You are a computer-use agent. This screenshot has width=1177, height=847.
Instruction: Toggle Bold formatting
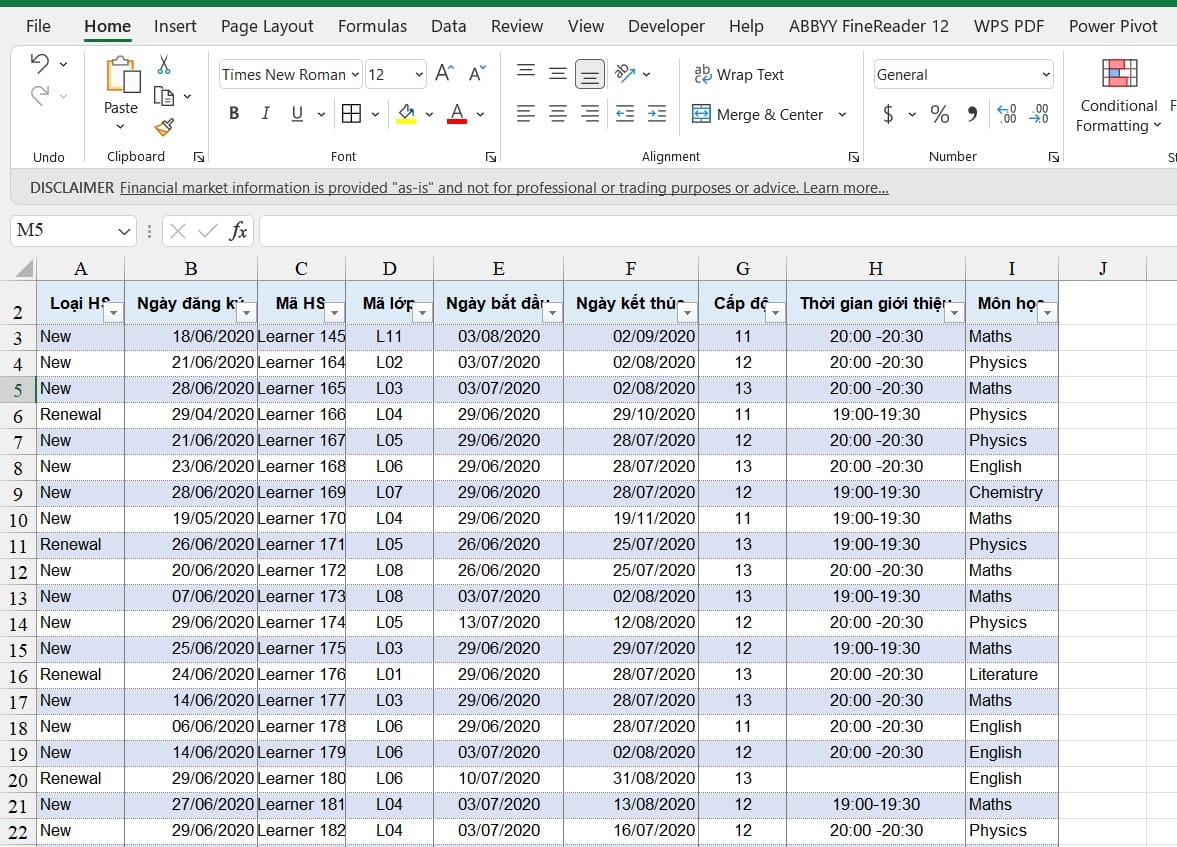(x=234, y=113)
